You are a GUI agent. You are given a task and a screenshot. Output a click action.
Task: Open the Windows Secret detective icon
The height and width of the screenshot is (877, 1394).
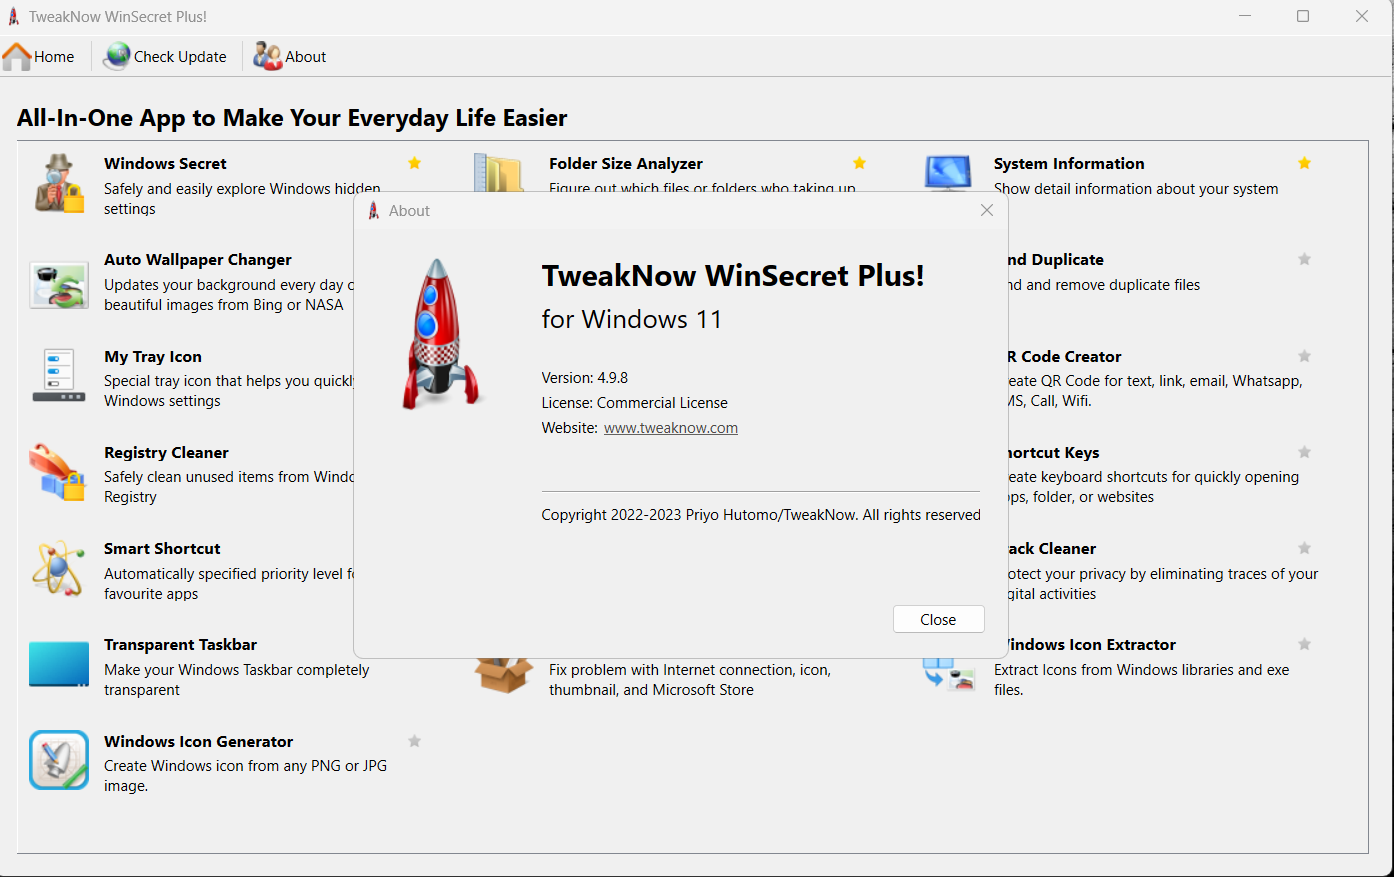tap(59, 184)
